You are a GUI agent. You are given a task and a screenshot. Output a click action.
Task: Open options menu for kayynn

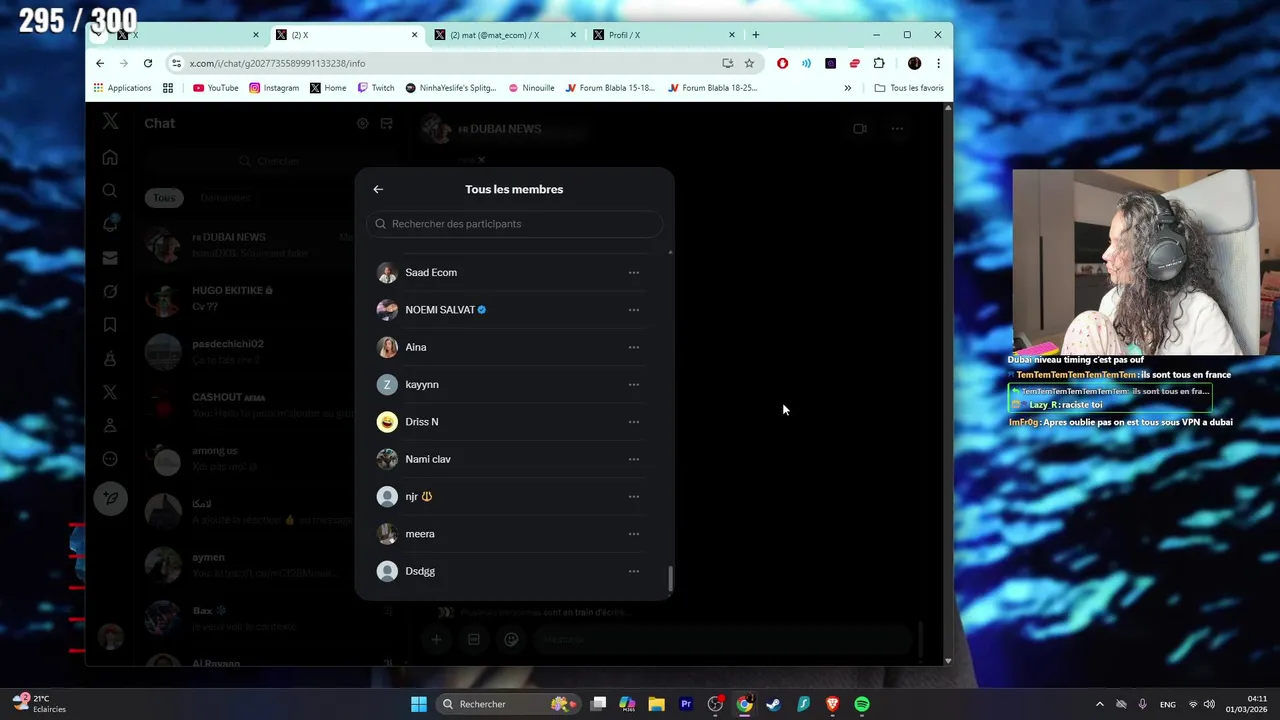[x=633, y=384]
